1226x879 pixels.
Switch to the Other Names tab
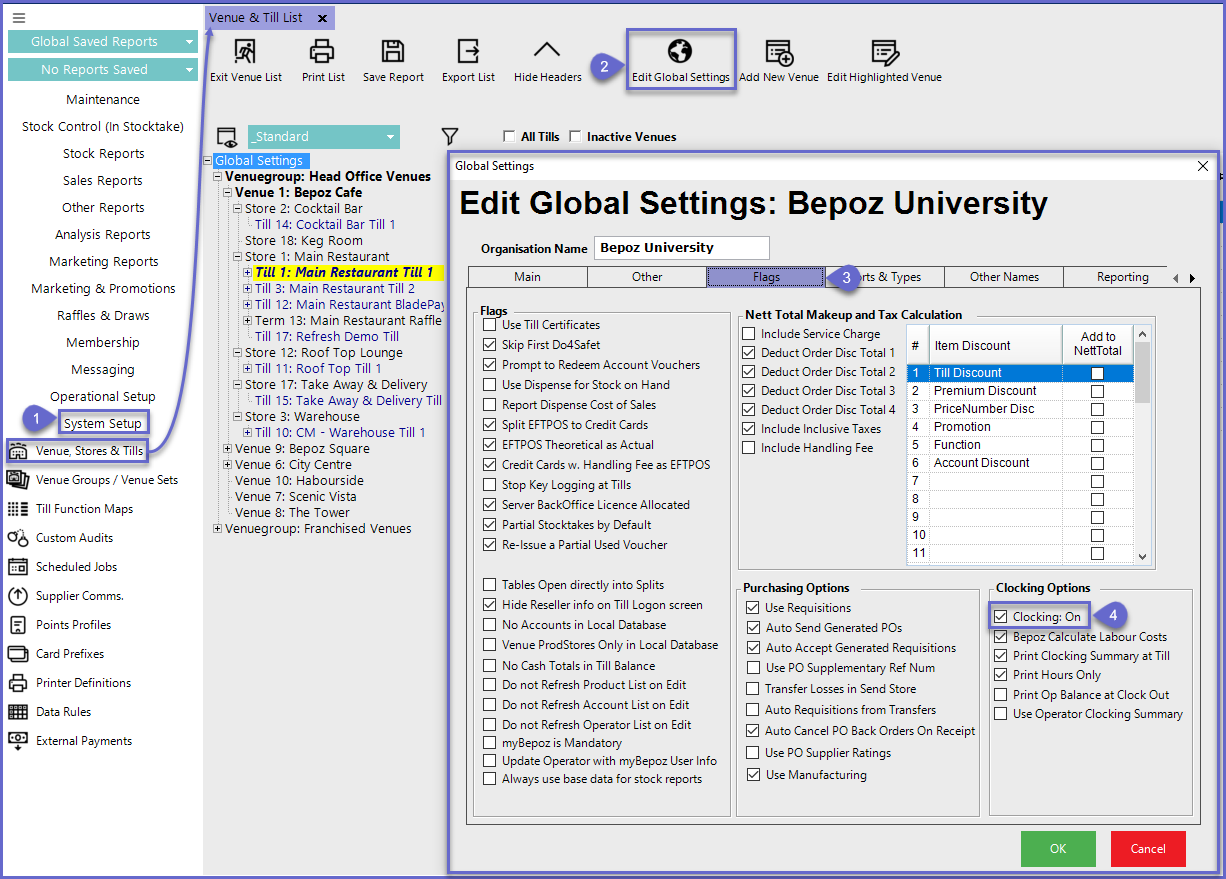1004,277
